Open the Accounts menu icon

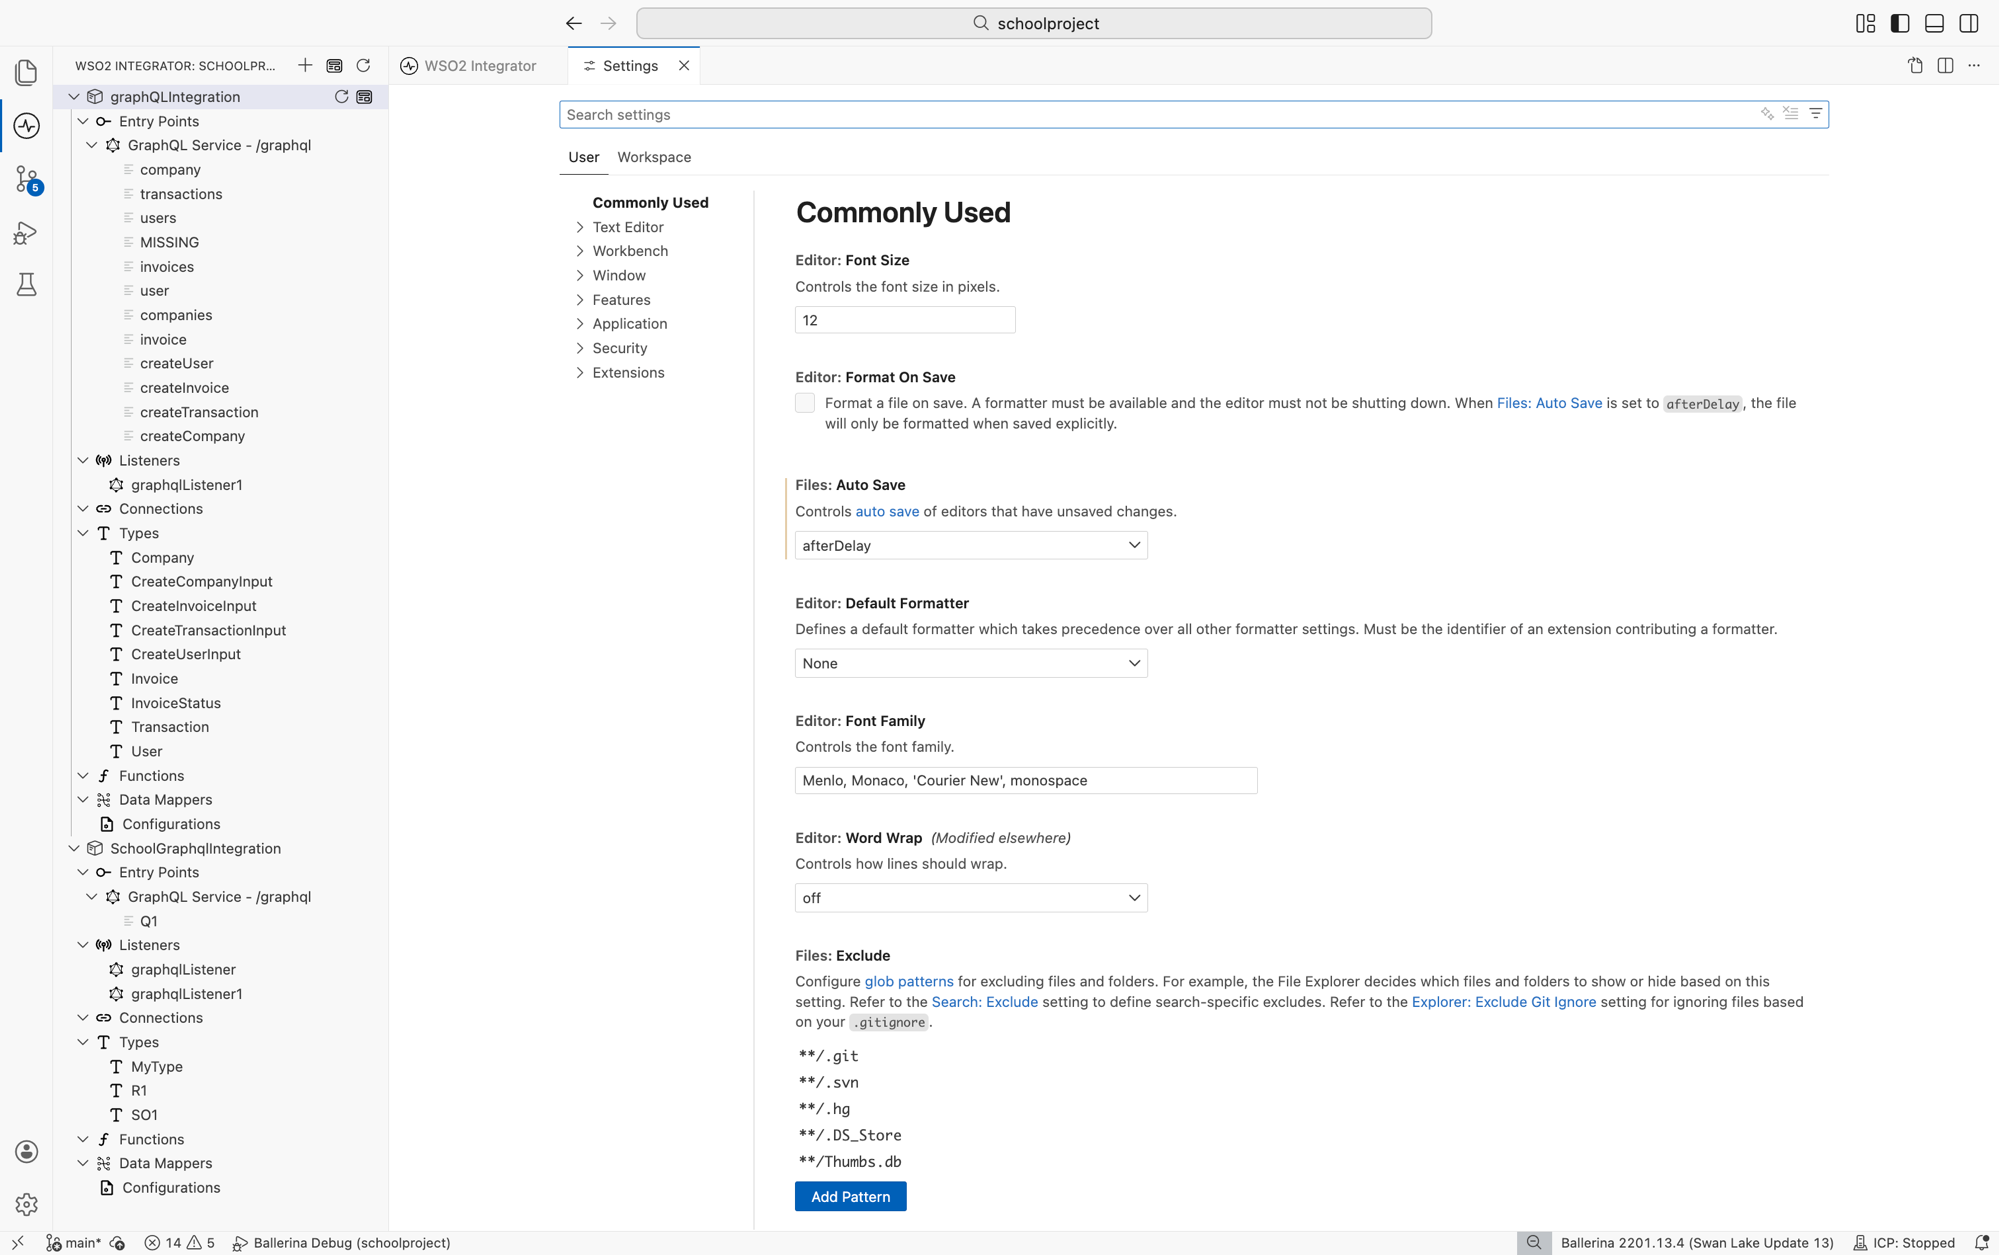(27, 1151)
